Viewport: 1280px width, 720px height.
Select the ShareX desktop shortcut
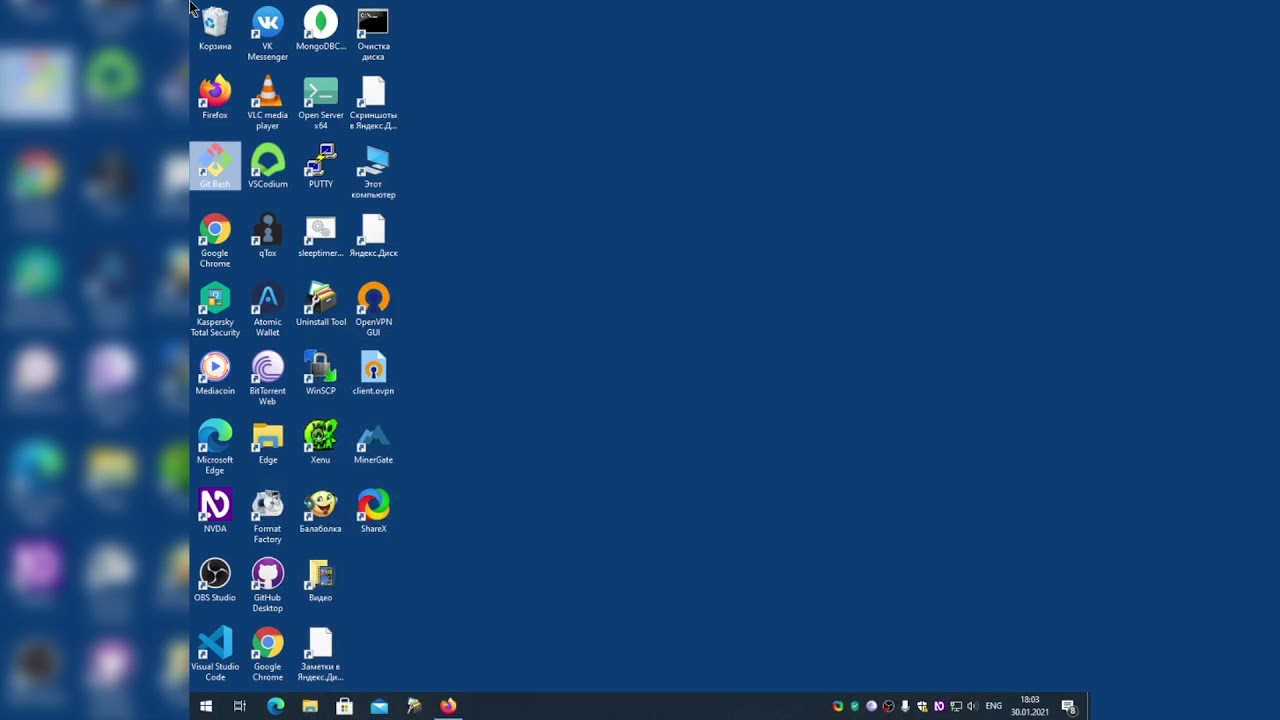pos(373,512)
